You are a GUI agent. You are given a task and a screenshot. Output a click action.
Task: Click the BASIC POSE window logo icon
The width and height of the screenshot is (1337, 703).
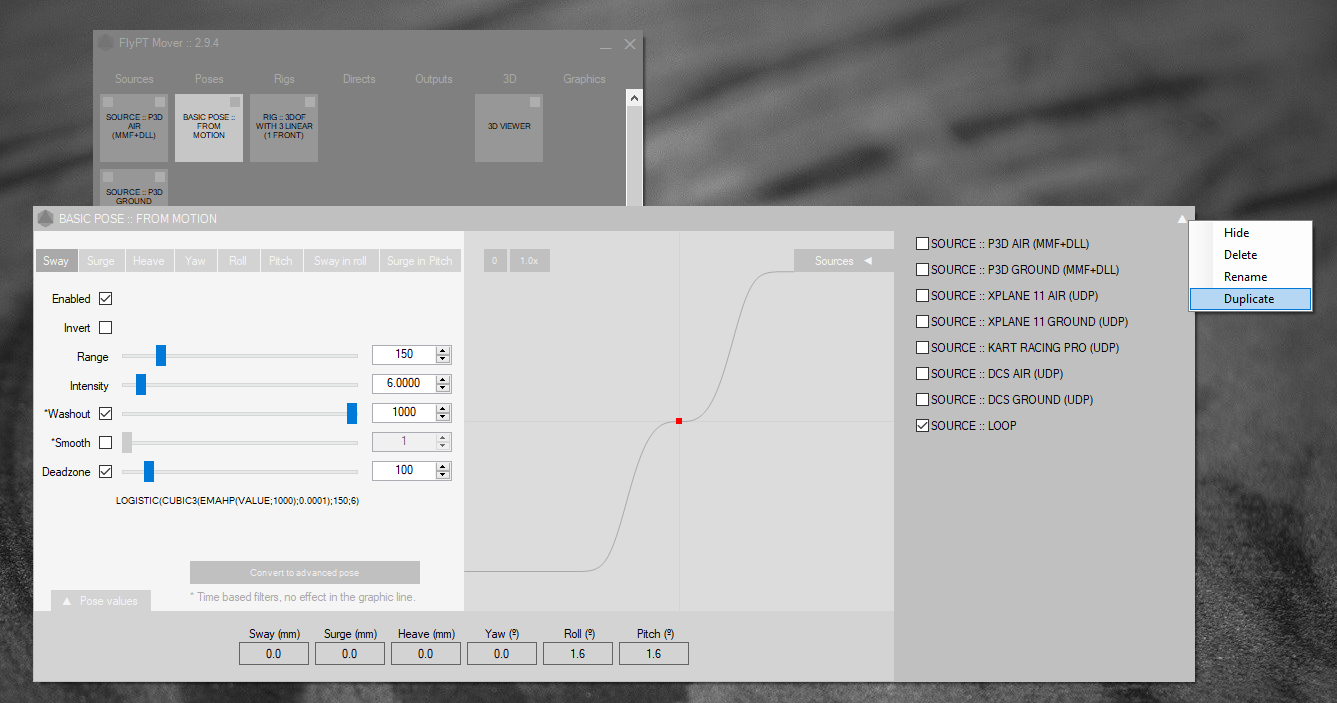(x=45, y=218)
